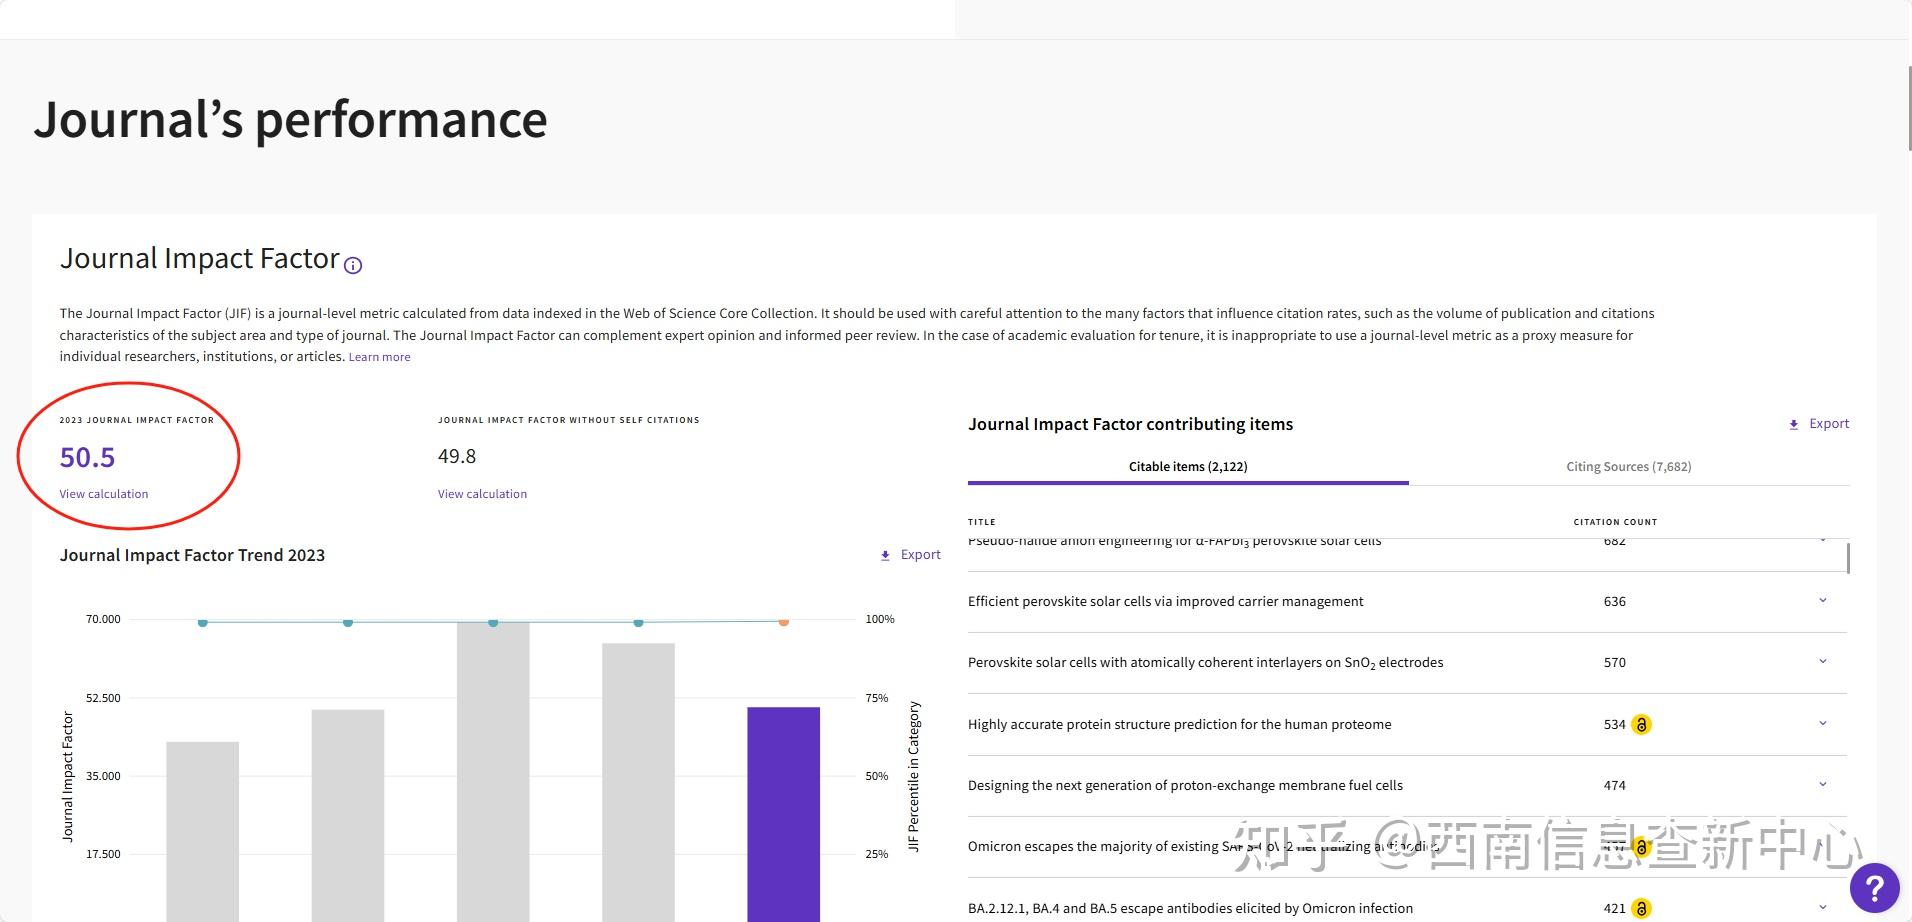
Task: Click open access icon beside 421 citations
Action: [x=1641, y=909]
